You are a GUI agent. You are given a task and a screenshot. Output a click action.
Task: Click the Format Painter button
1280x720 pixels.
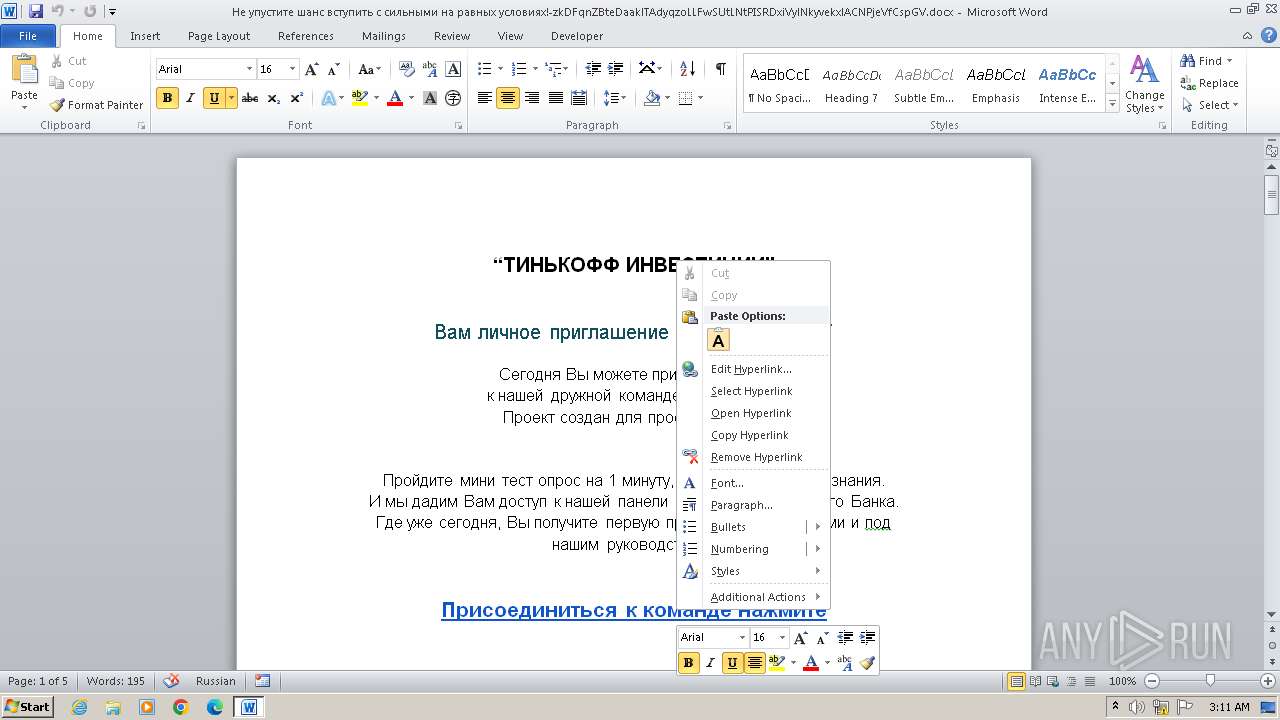(97, 105)
